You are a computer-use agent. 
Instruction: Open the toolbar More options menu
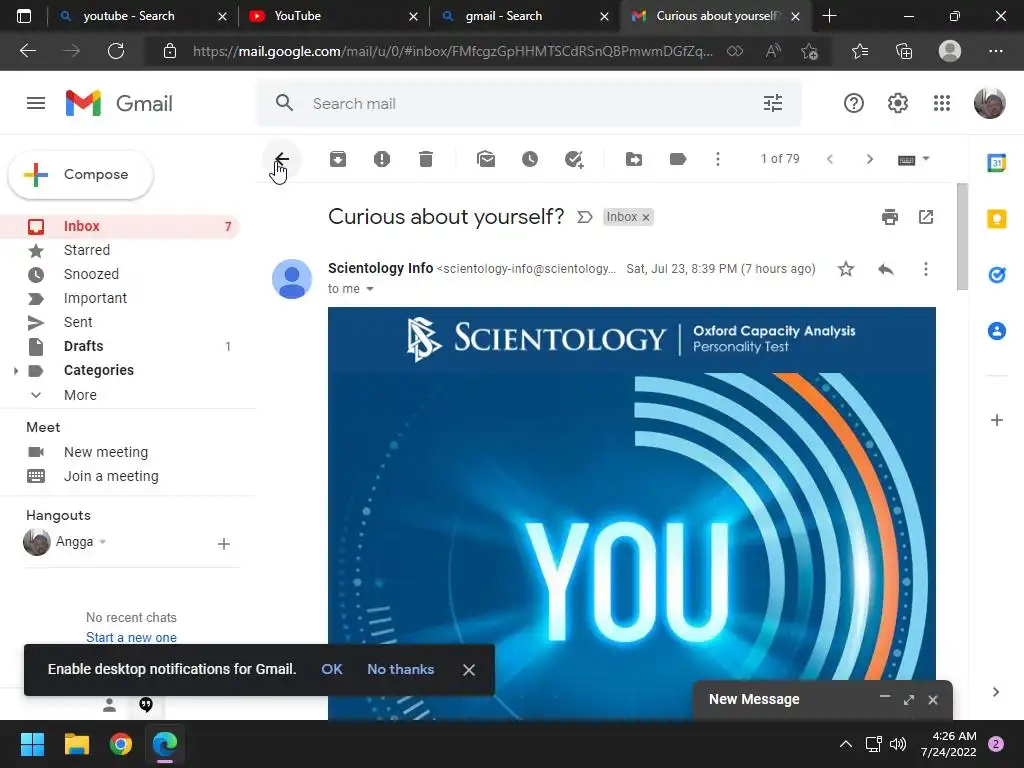(718, 159)
